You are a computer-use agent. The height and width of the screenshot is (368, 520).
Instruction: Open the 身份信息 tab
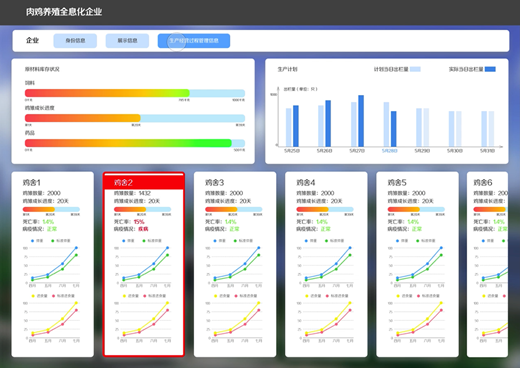pyautogui.click(x=75, y=41)
